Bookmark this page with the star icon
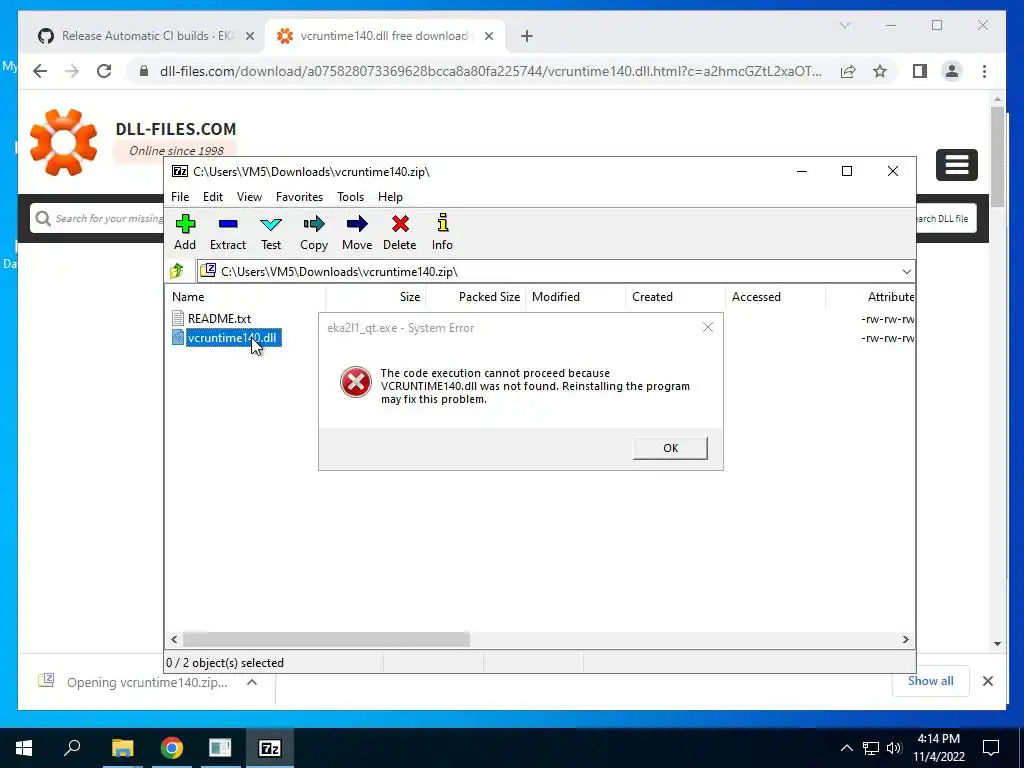This screenshot has width=1024, height=768. coord(880,71)
